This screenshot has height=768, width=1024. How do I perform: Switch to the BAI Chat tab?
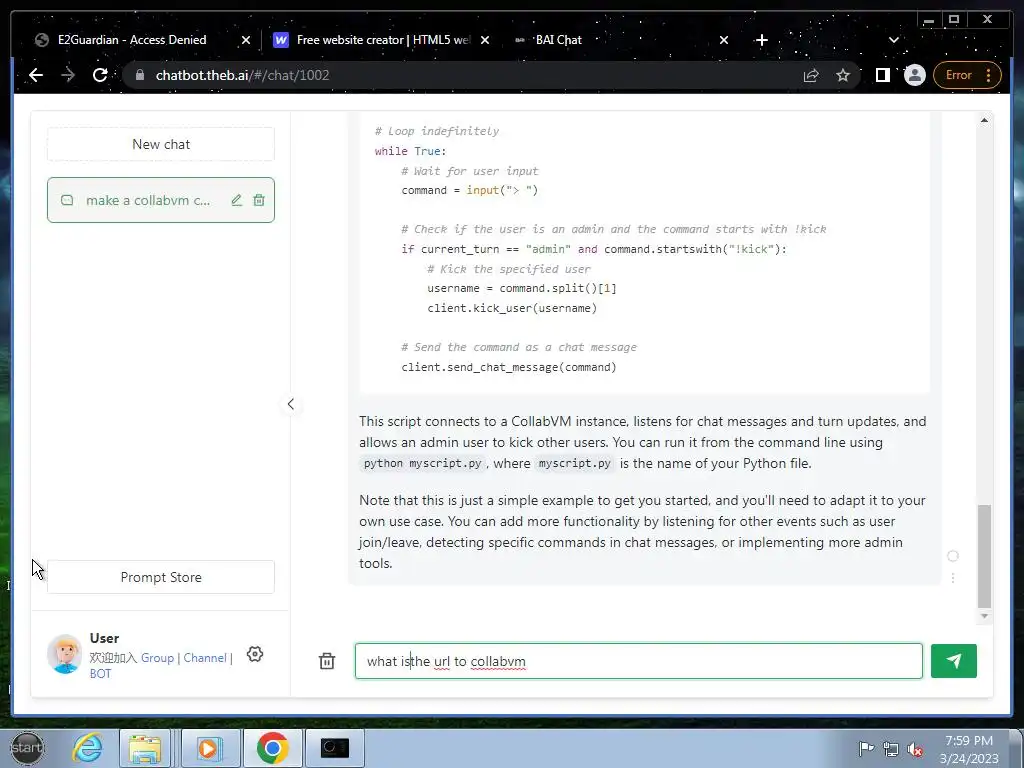tap(558, 40)
